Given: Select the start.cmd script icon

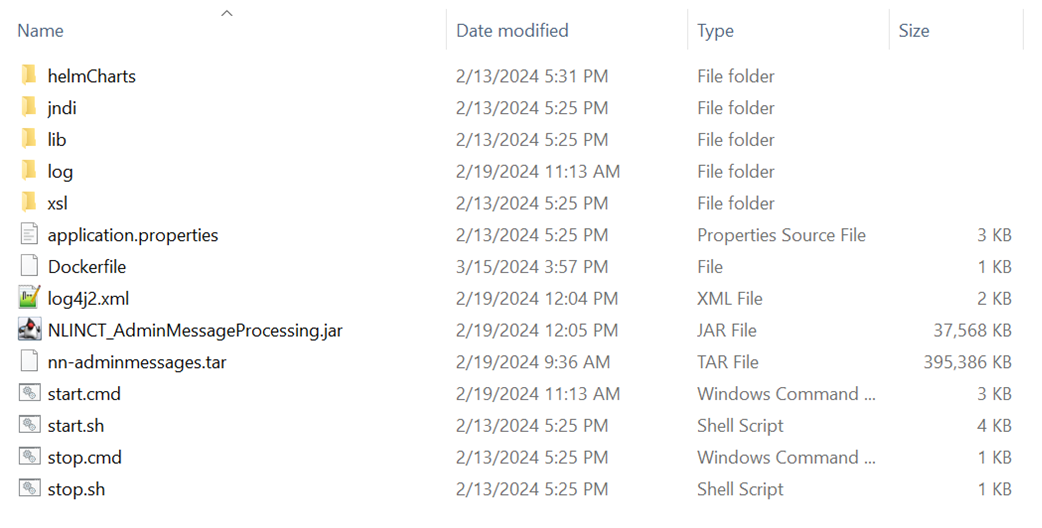Looking at the screenshot, I should click(x=29, y=394).
